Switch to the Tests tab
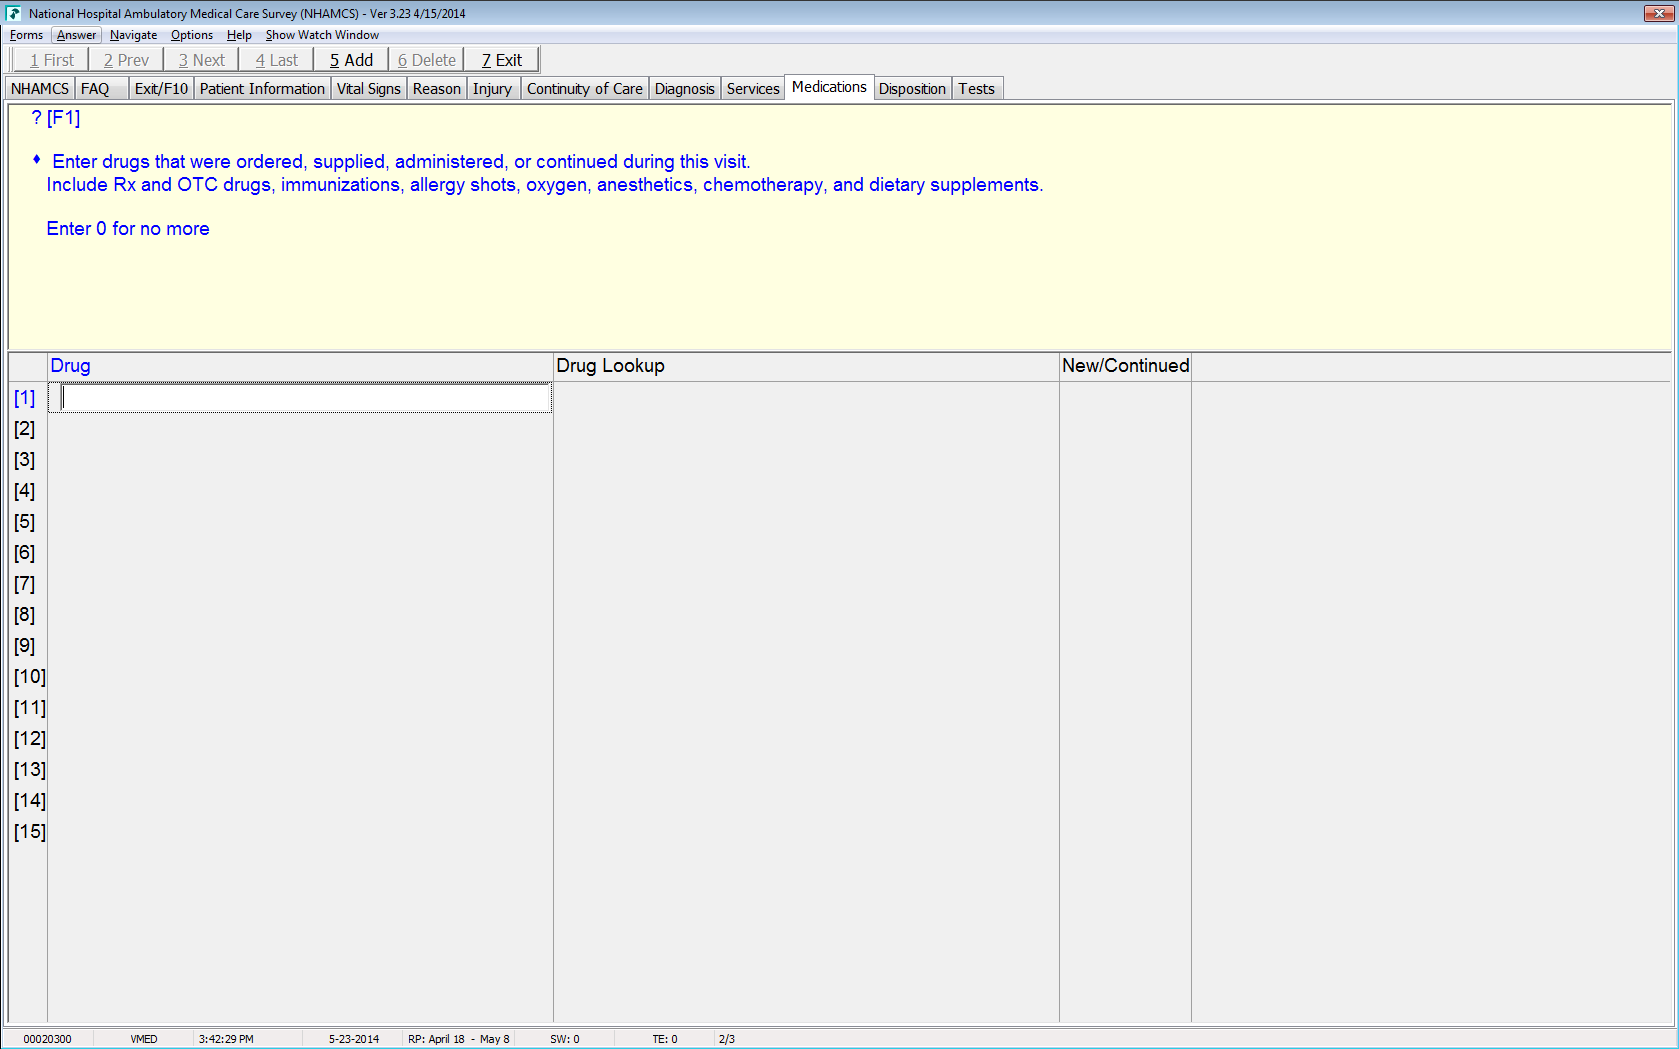 976,89
